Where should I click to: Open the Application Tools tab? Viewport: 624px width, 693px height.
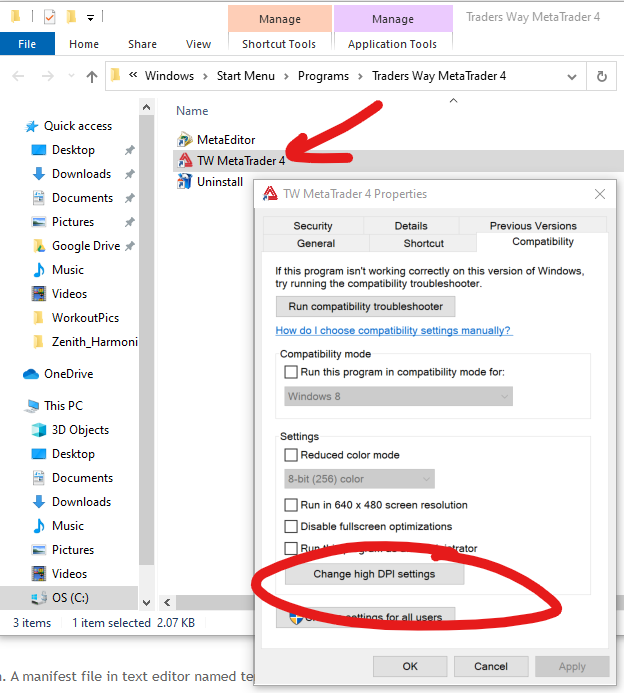pyautogui.click(x=392, y=44)
